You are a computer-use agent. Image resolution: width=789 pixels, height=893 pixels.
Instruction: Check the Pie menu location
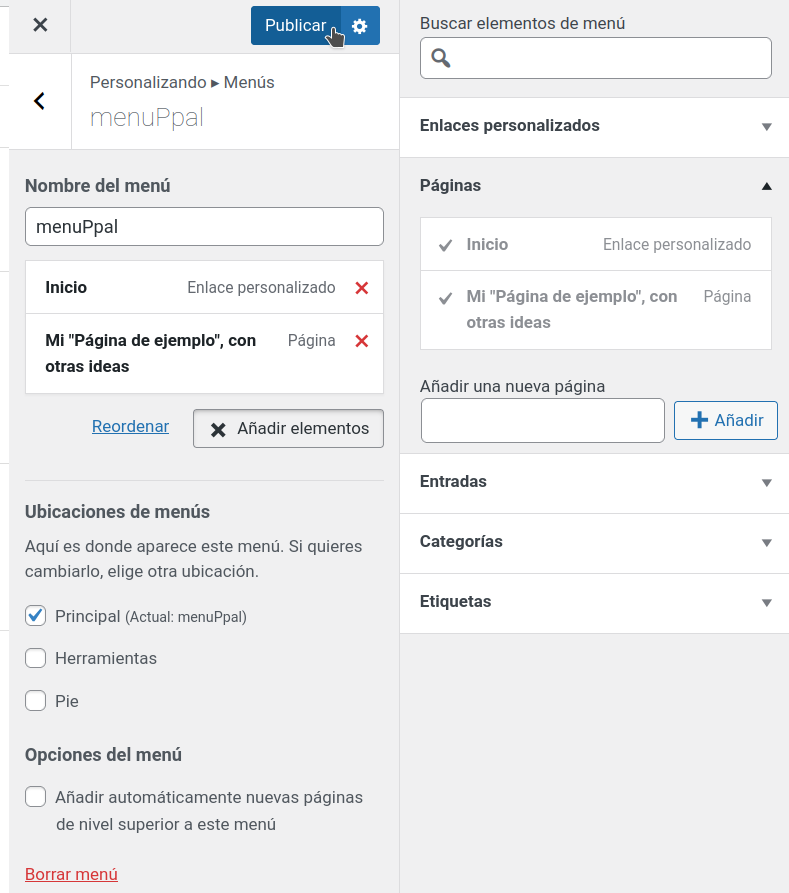[x=36, y=701]
